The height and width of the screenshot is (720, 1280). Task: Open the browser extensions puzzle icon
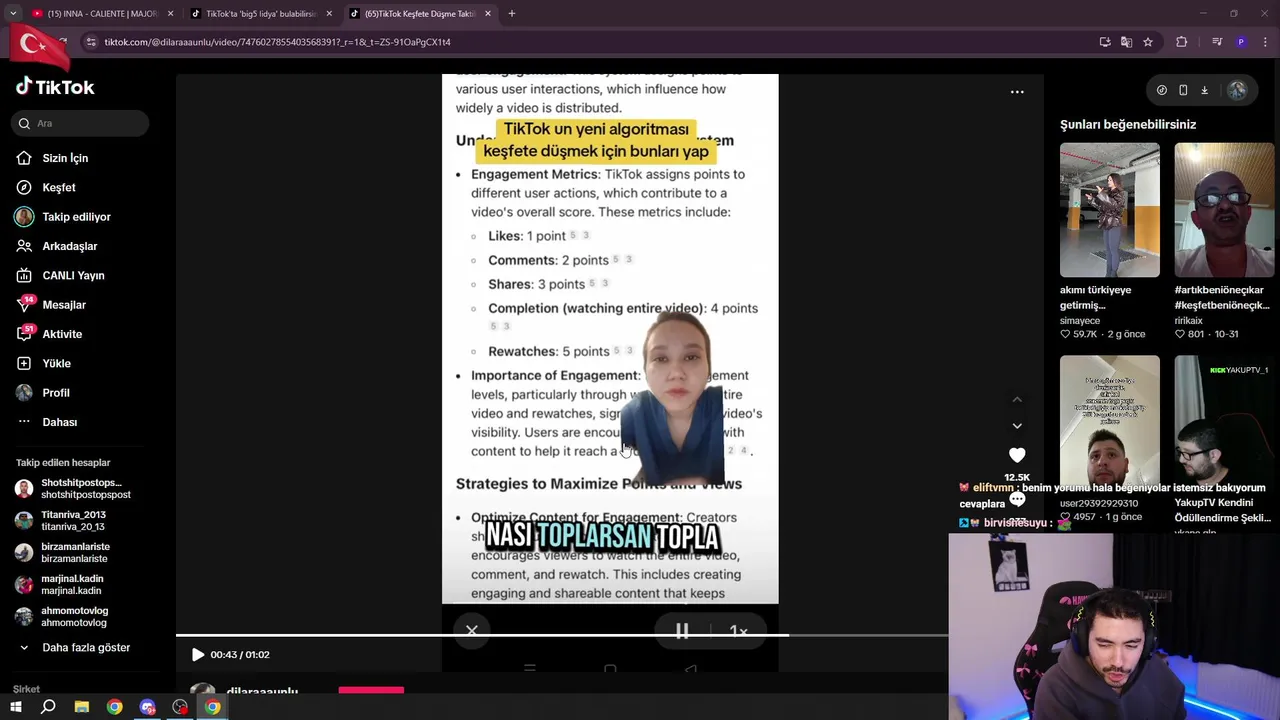[1182, 42]
